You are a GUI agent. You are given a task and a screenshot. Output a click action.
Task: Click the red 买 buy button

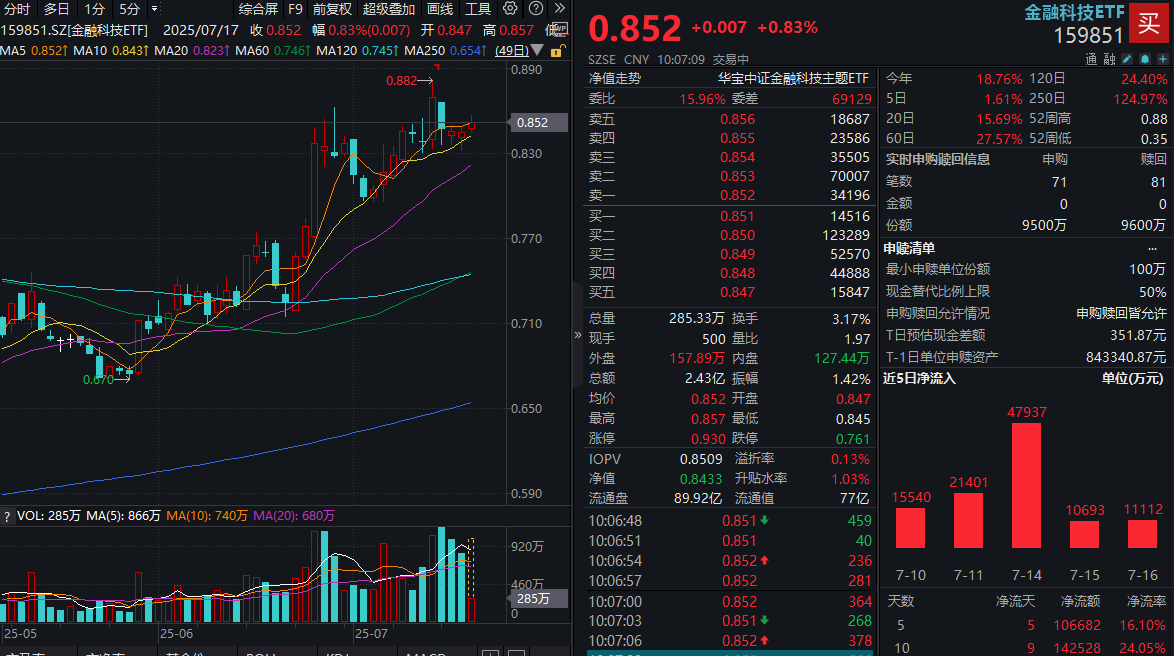1149,24
